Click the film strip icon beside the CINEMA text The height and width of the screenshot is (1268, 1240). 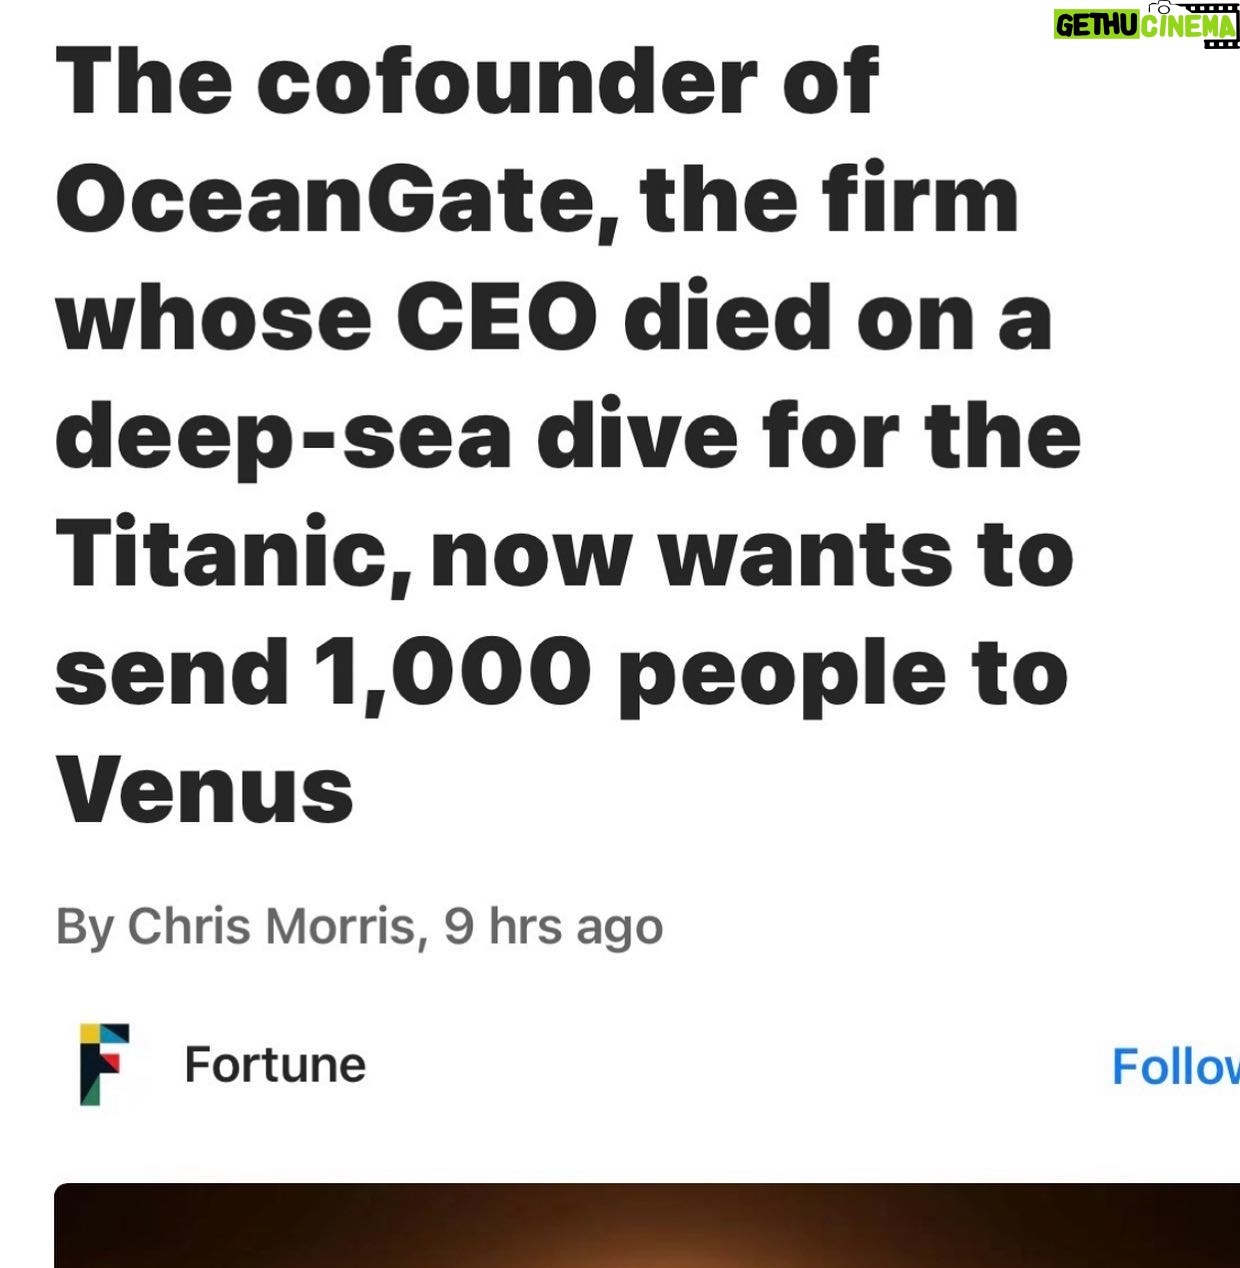(x=1212, y=24)
